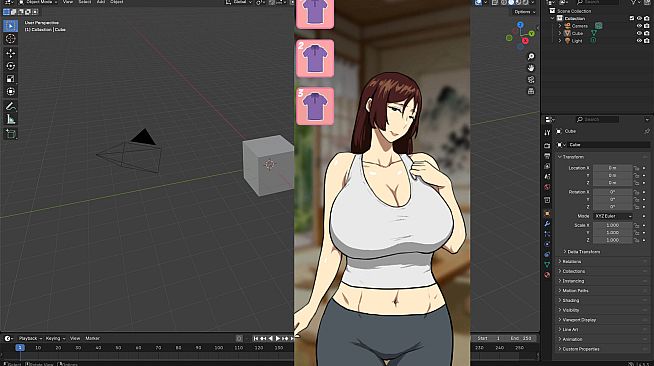Toggle auto keying record button

point(239,338)
